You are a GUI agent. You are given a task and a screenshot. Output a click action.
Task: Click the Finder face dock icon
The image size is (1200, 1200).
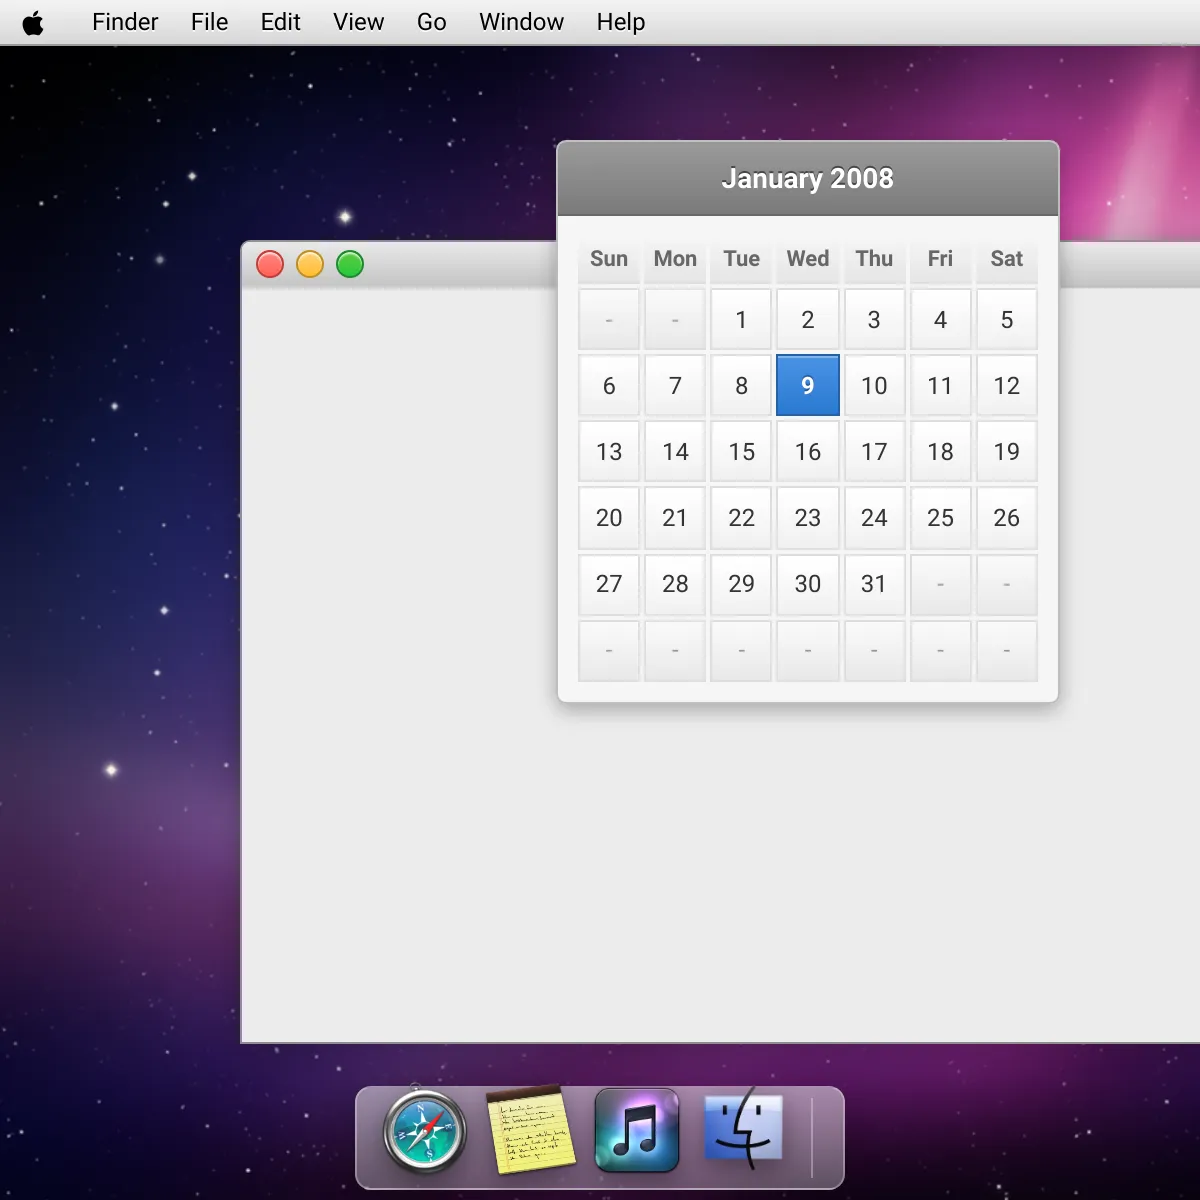(743, 1131)
